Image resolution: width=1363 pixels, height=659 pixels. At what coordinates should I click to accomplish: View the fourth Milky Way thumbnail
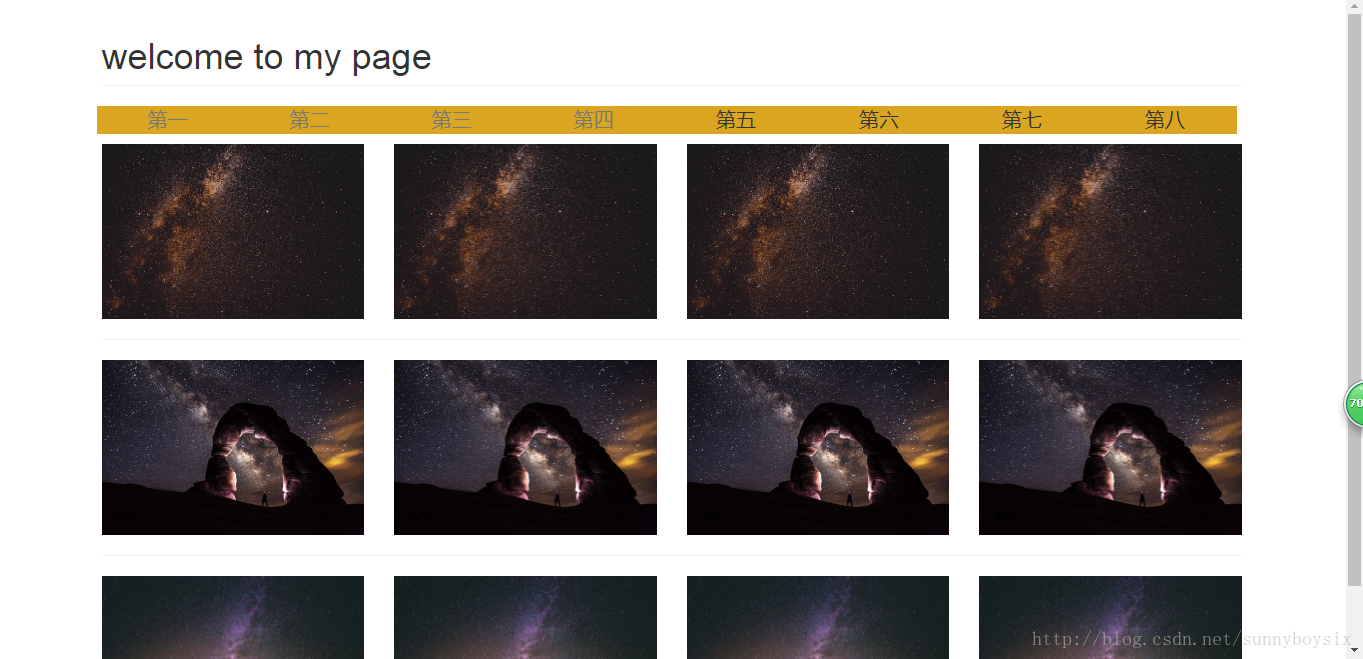[x=1110, y=231]
